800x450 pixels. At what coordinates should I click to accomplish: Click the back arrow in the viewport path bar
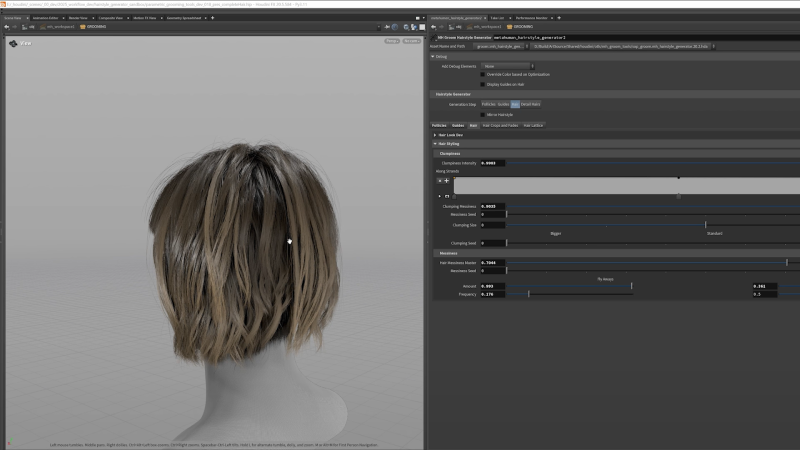(x=6, y=27)
